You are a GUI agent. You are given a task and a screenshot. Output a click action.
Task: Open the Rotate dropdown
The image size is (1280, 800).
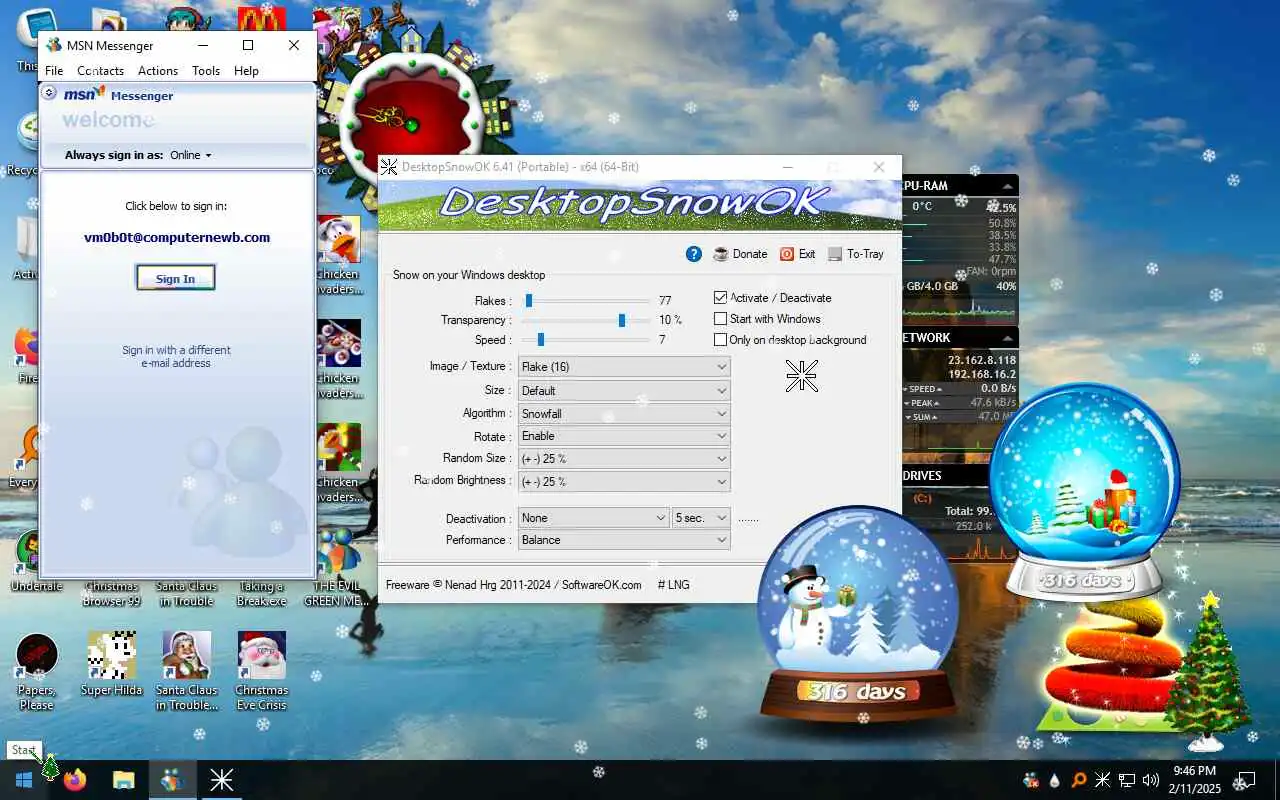tap(624, 436)
